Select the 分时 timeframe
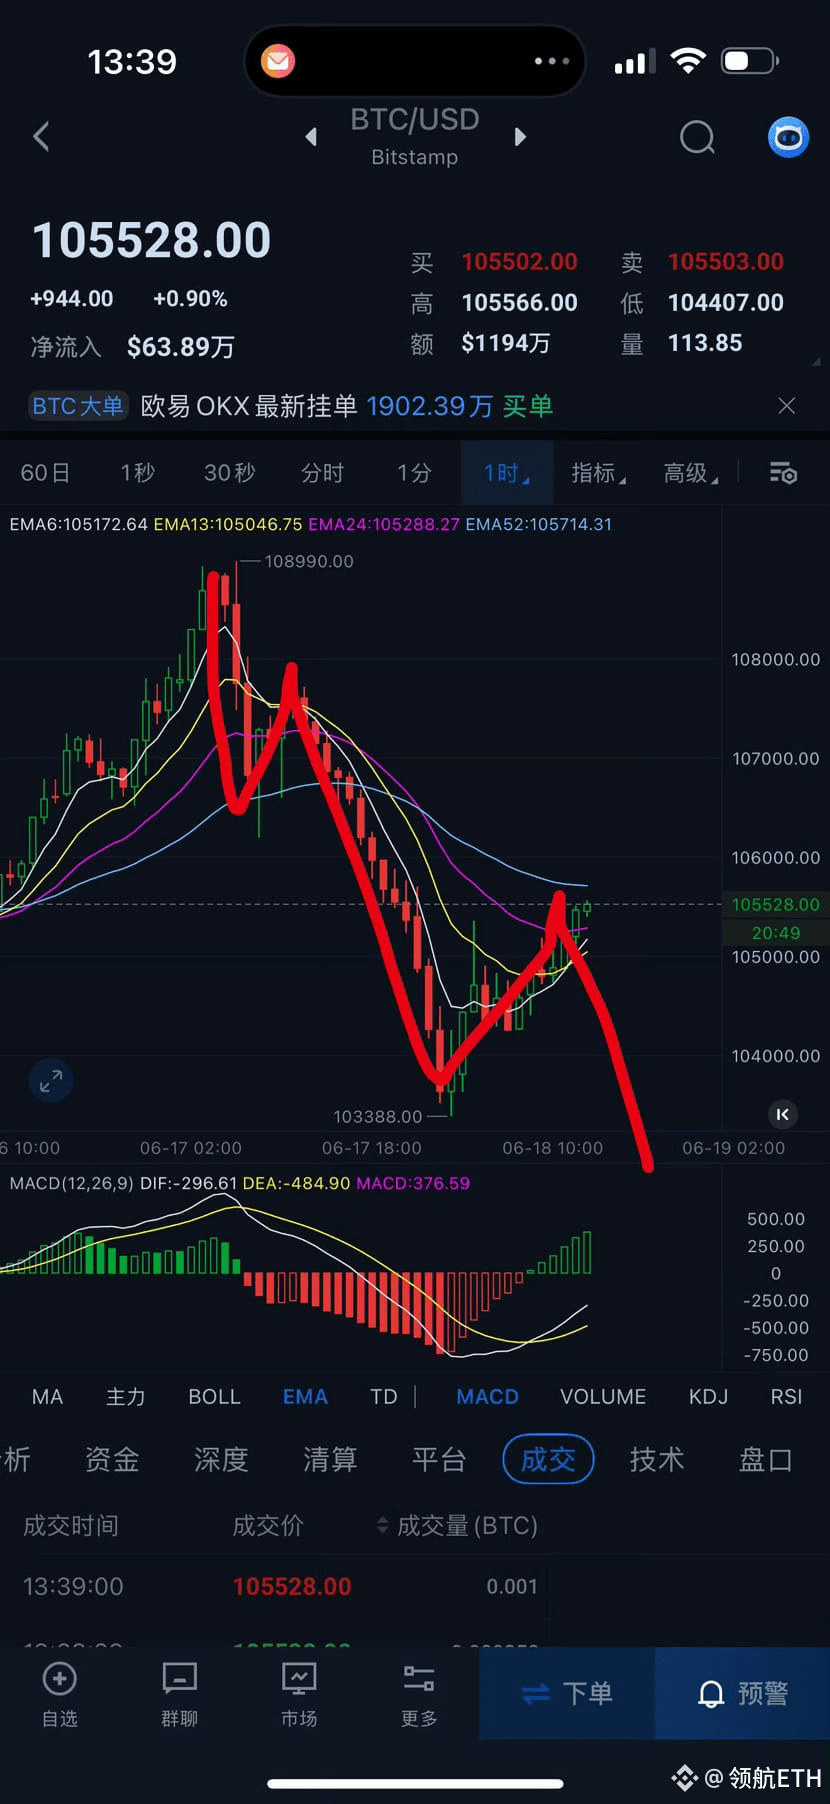 tap(323, 473)
